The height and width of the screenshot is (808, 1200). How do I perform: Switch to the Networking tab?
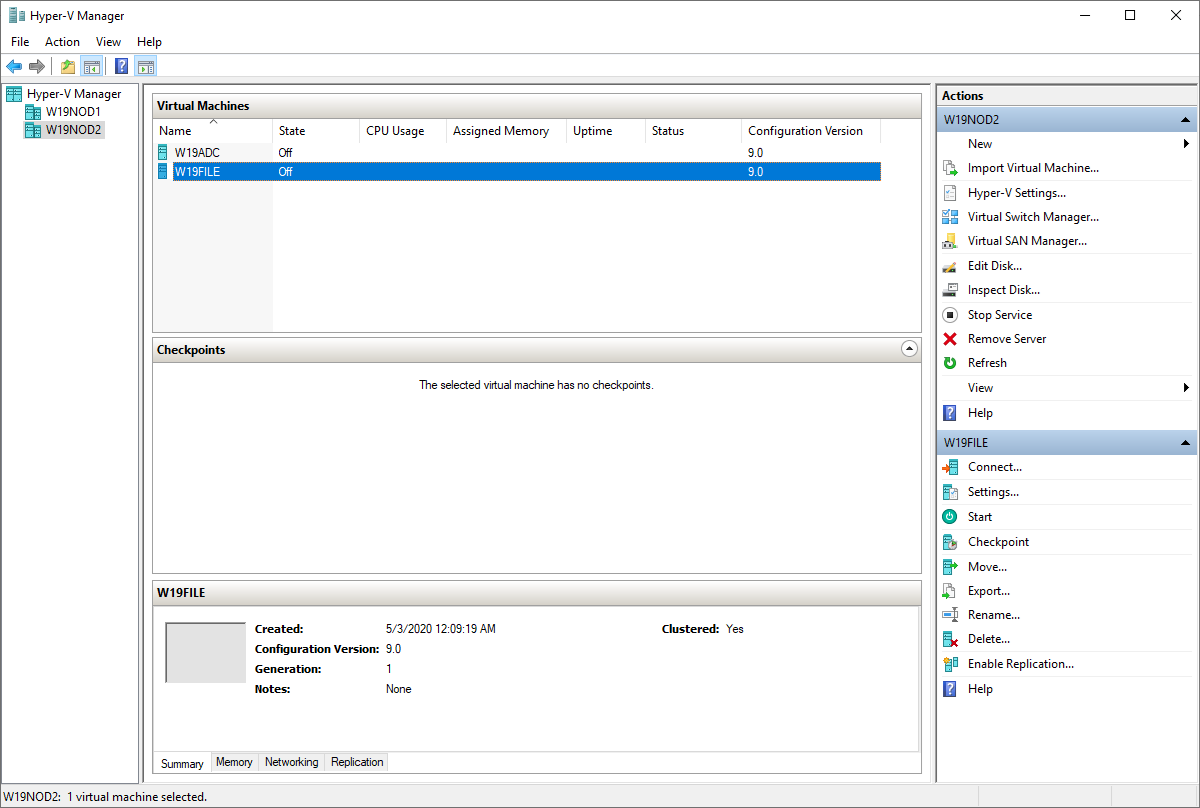291,762
